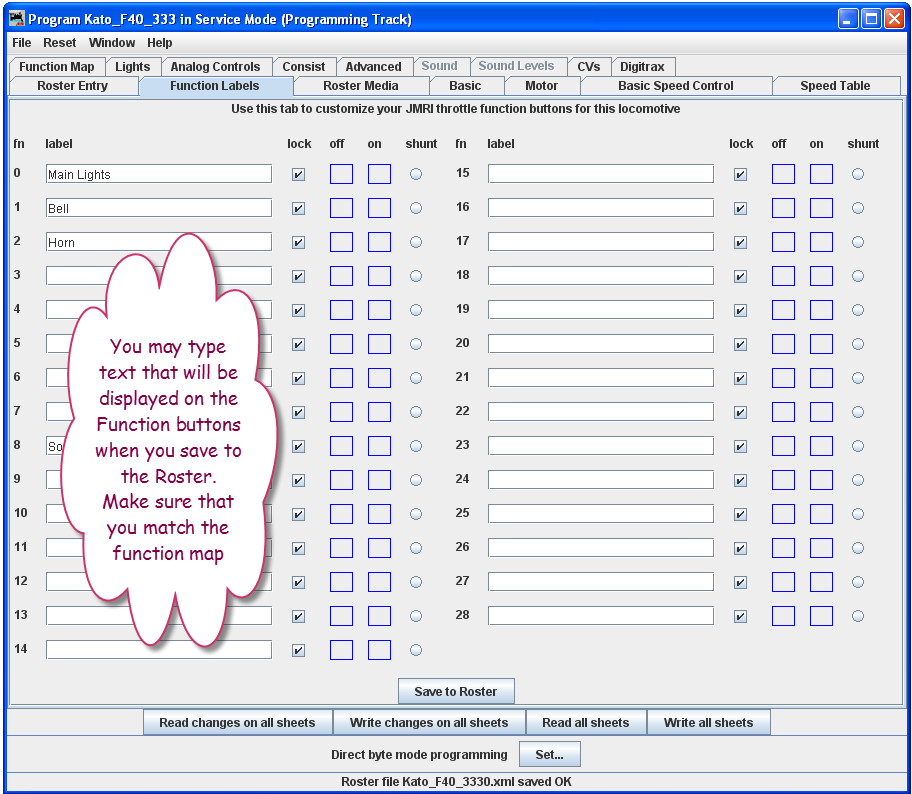Open the File menu
The image size is (912, 794).
pos(20,43)
